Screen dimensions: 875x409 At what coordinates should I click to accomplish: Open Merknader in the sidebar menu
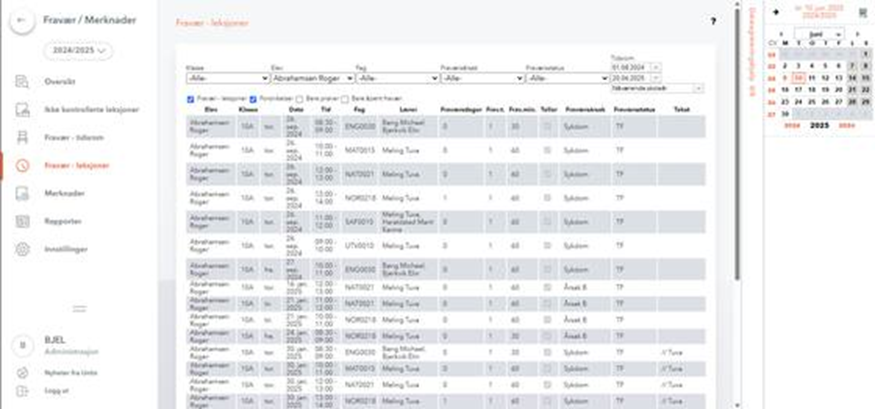tap(64, 193)
